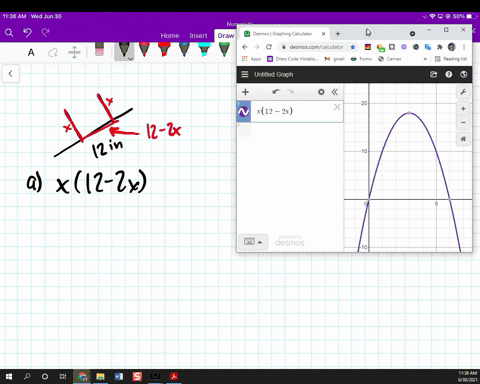Screen dimensions: 480x384
Task: Open File Explorer from the taskbar
Action: click(100, 377)
